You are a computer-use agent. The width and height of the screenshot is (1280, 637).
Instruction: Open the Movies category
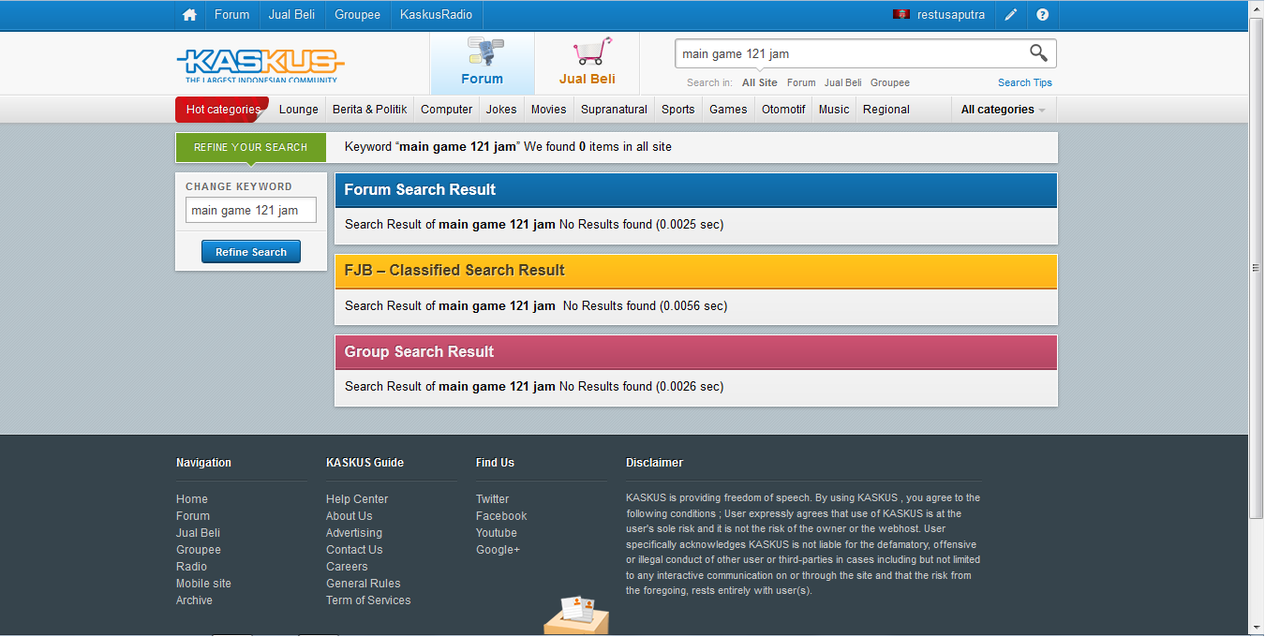(x=549, y=110)
